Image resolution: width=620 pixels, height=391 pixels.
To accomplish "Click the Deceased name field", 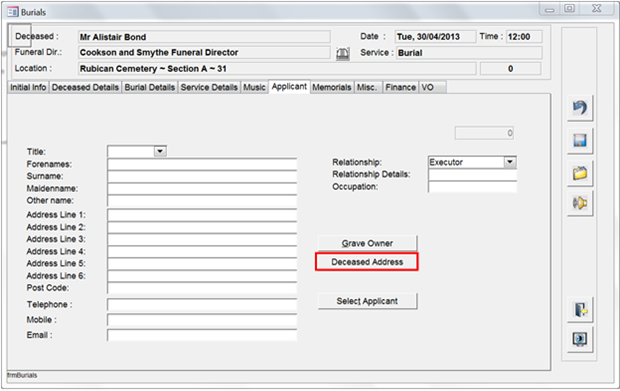I will [204, 37].
